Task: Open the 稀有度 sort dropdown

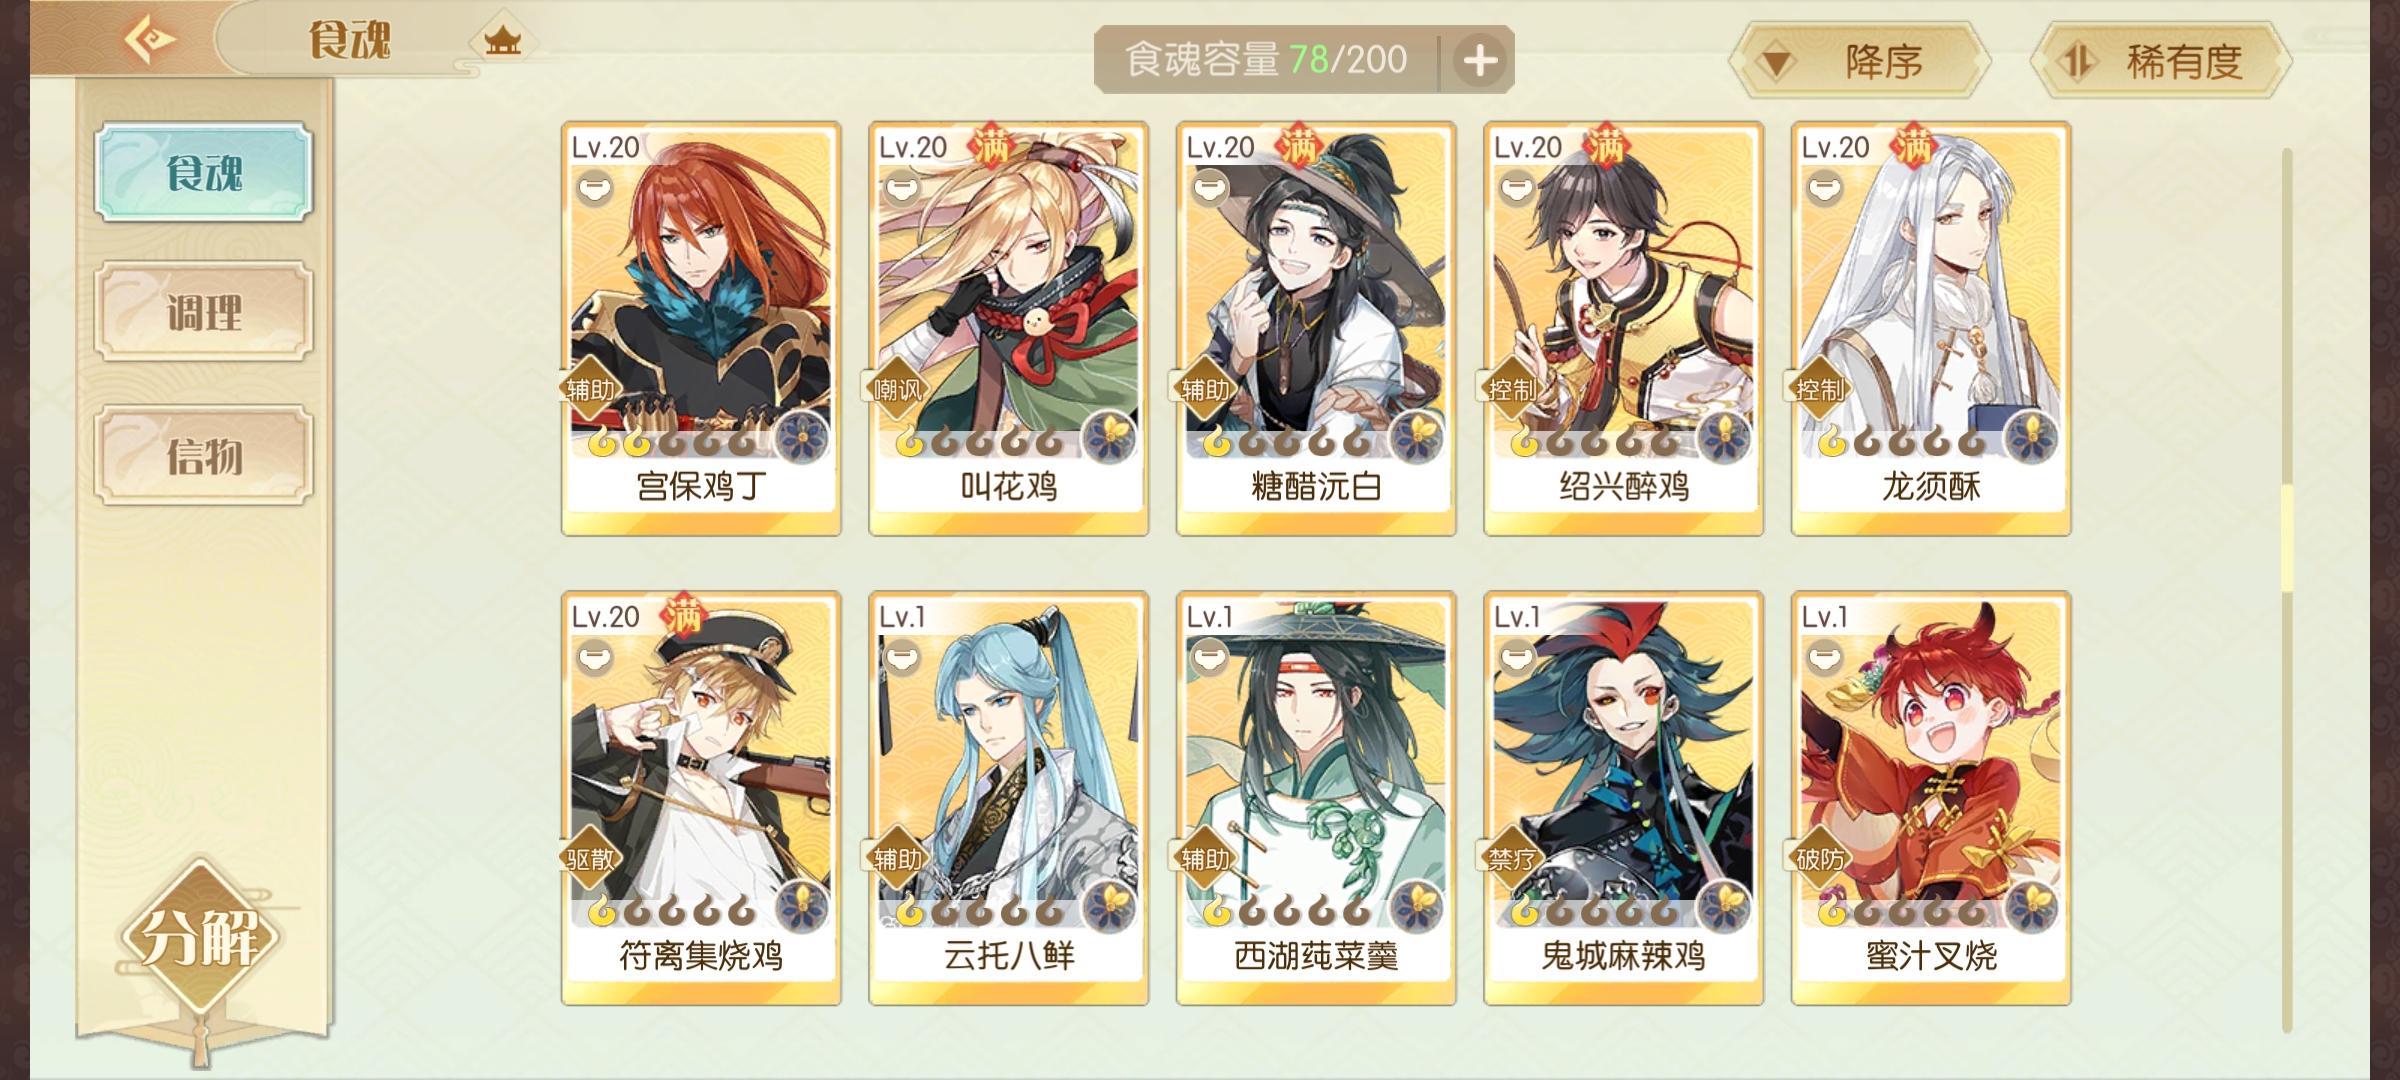Action: point(2162,62)
